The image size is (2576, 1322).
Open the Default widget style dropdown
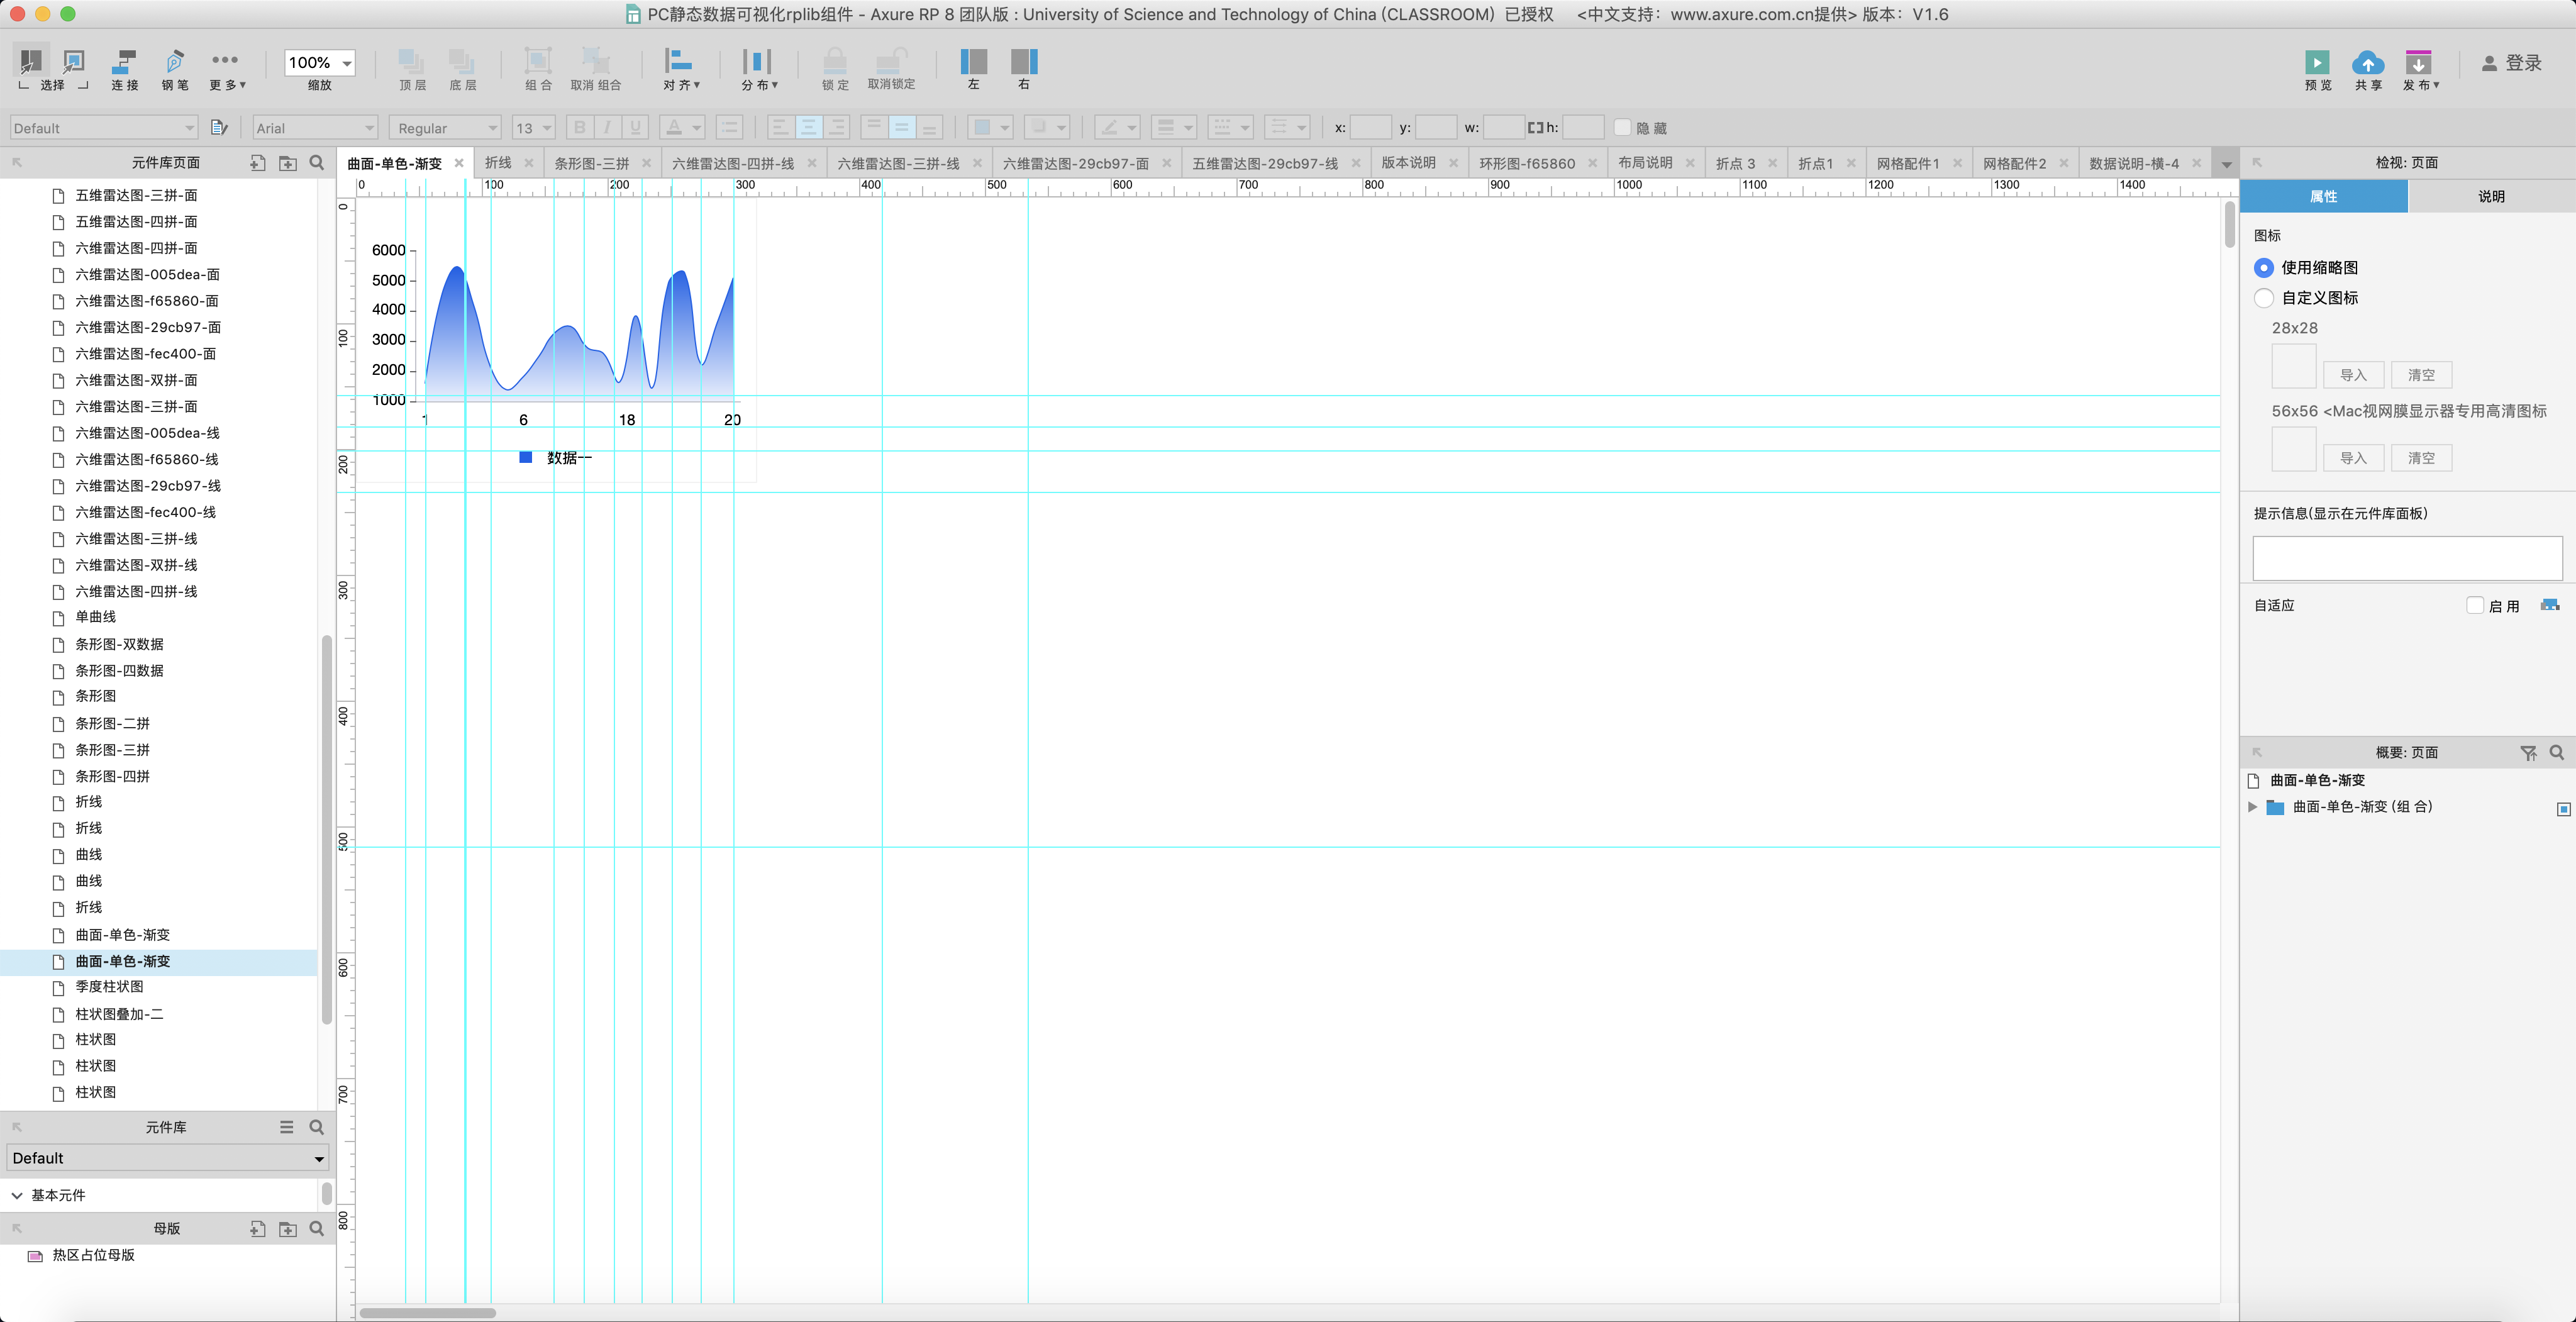pos(104,128)
